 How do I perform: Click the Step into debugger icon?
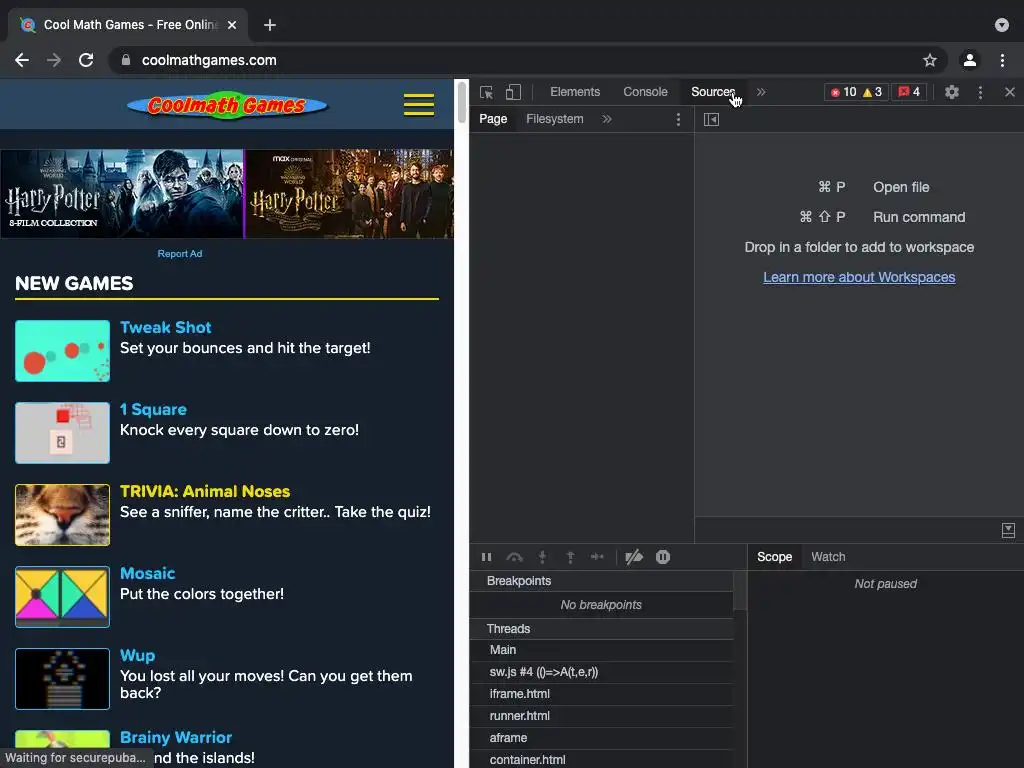(x=542, y=557)
